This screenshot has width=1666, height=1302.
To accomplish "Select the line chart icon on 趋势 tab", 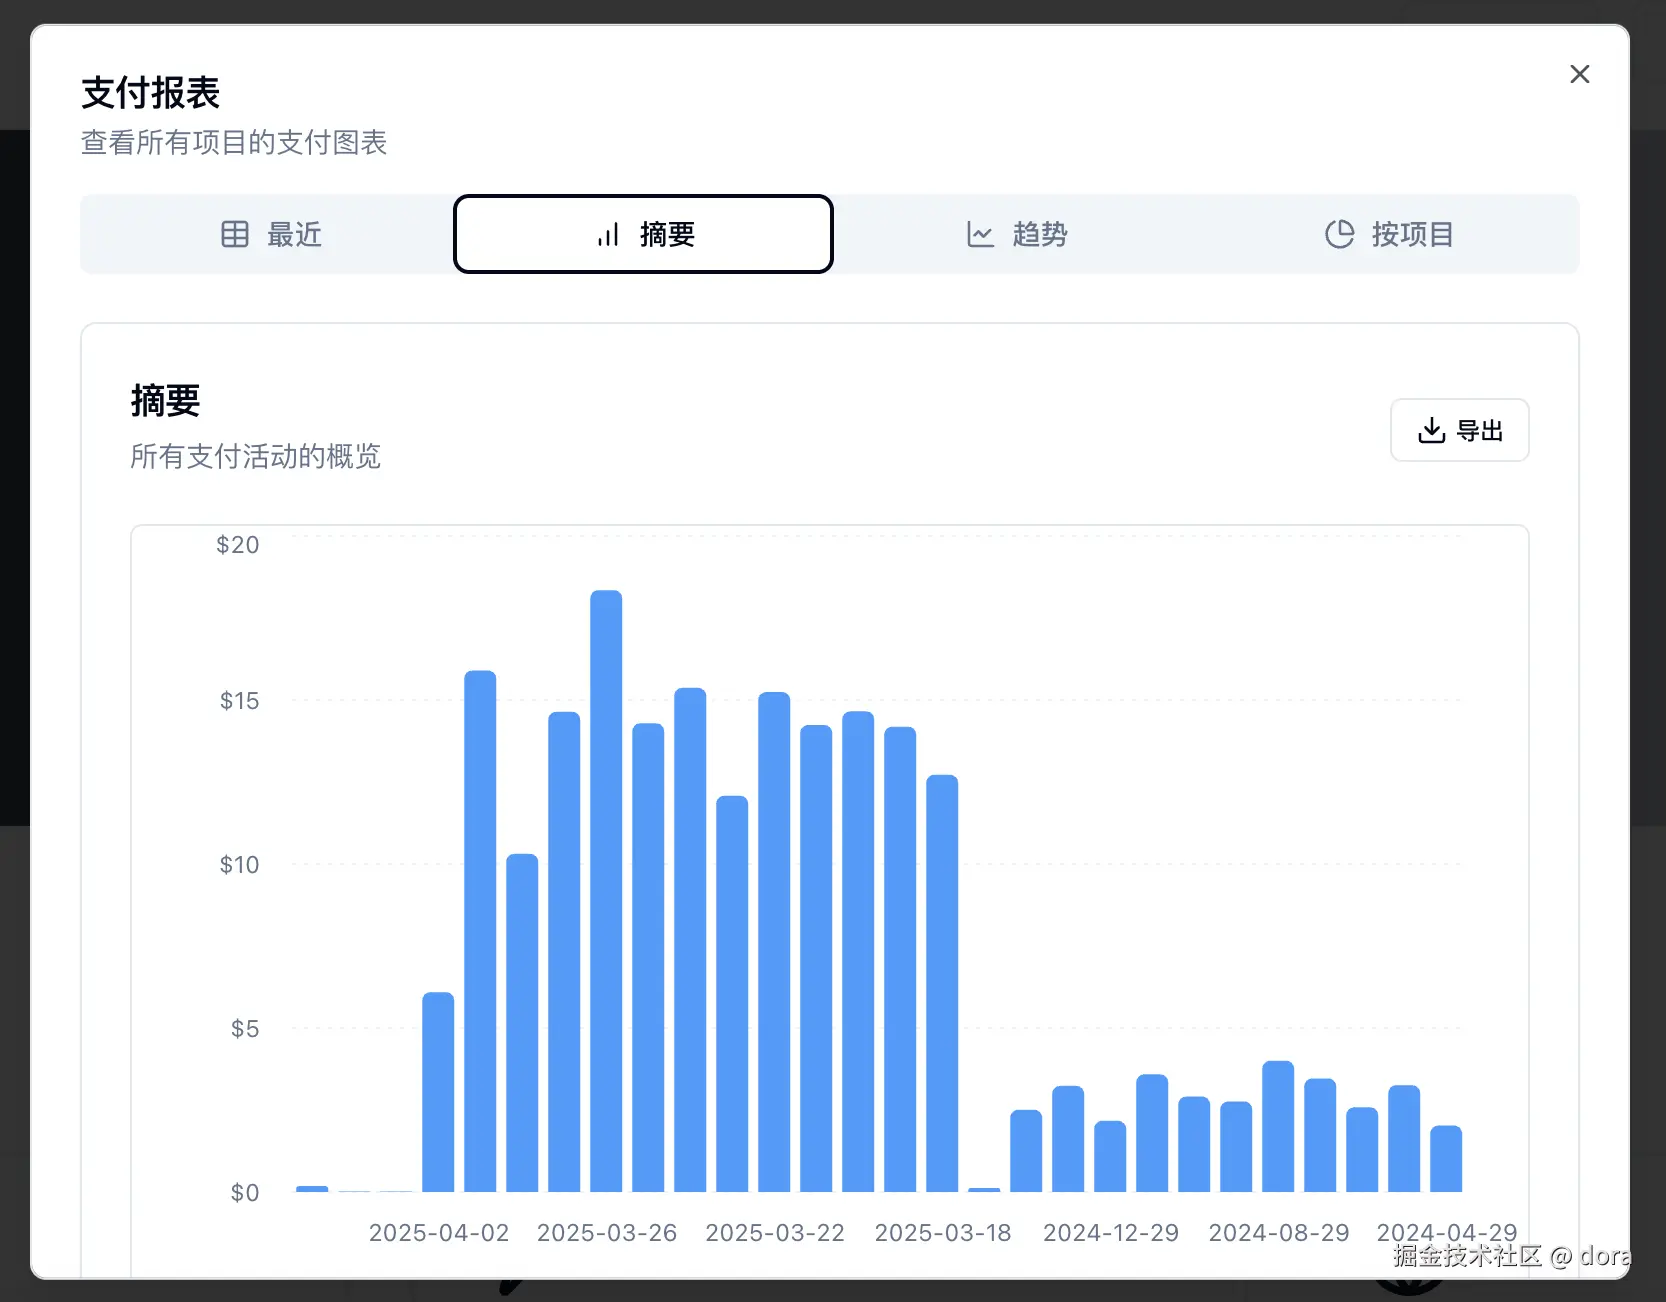I will click(x=981, y=234).
